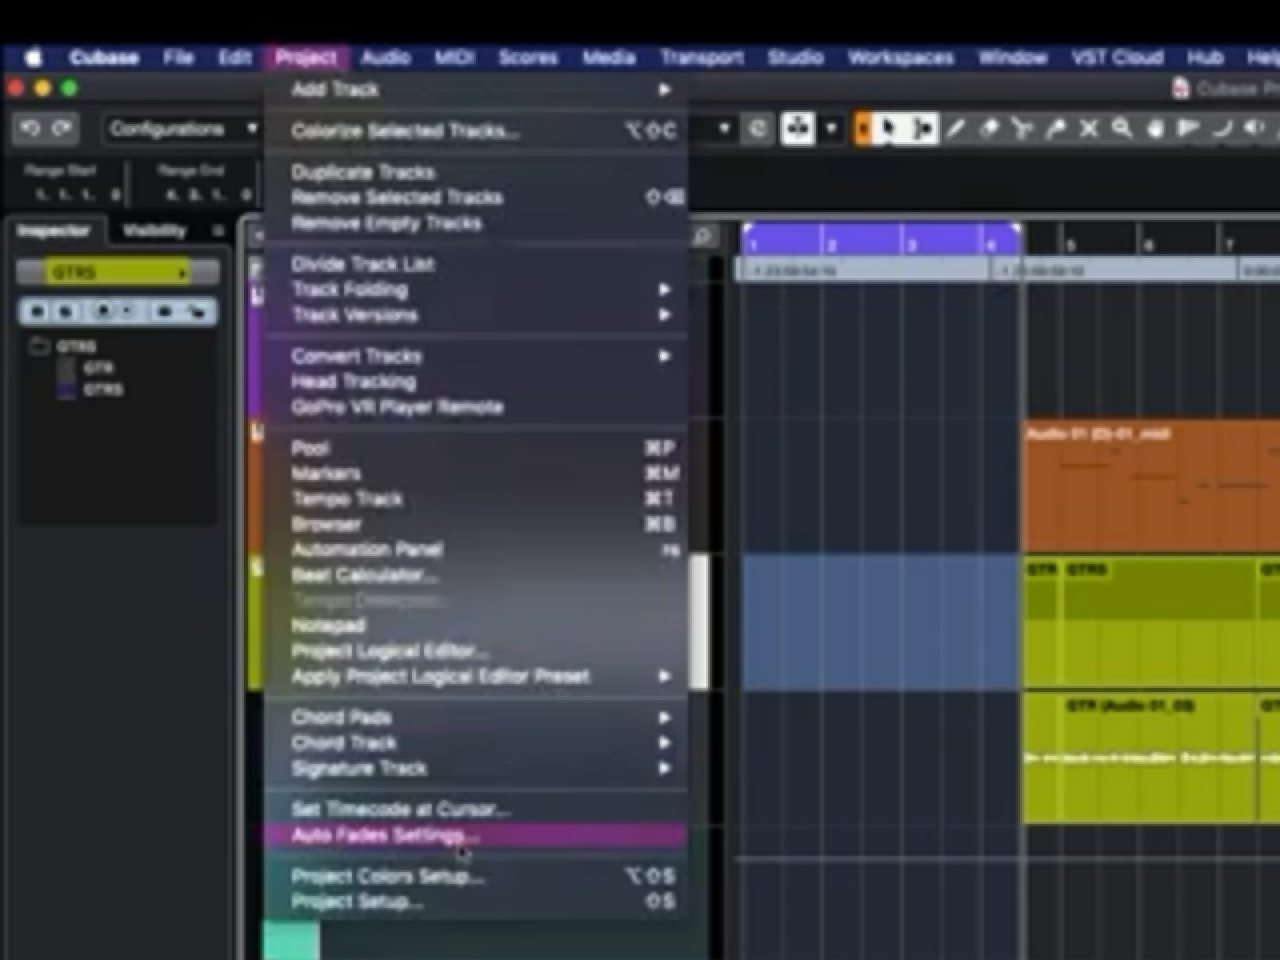
Task: Select the Draw pencil tool
Action: [x=956, y=129]
